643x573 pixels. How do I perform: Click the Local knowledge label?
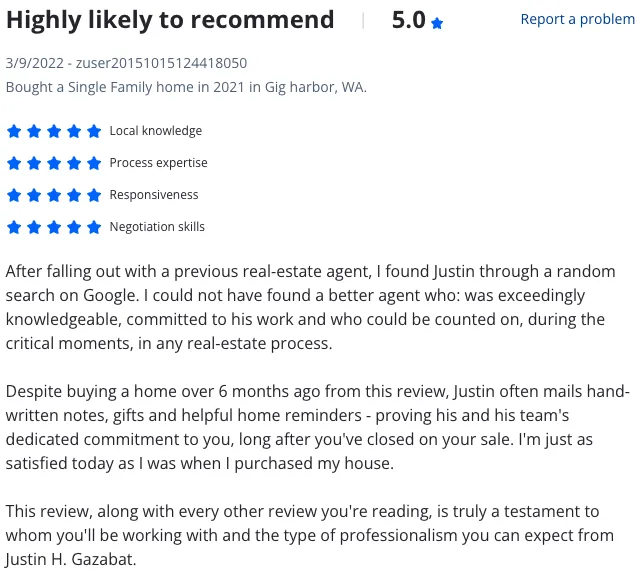click(155, 131)
